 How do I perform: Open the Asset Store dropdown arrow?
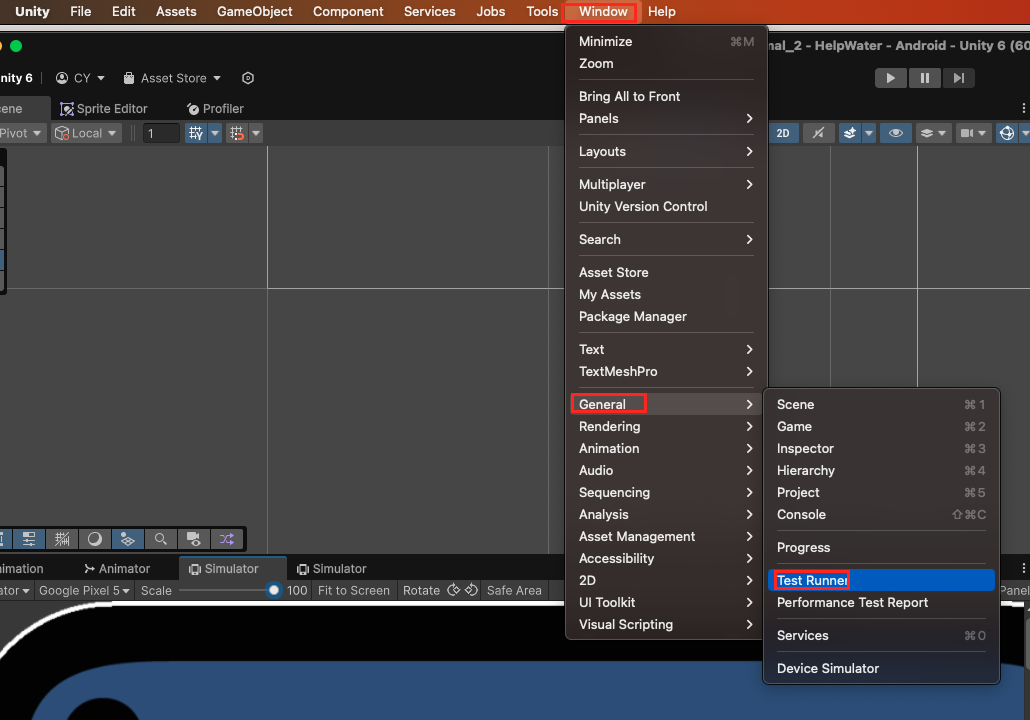point(217,78)
